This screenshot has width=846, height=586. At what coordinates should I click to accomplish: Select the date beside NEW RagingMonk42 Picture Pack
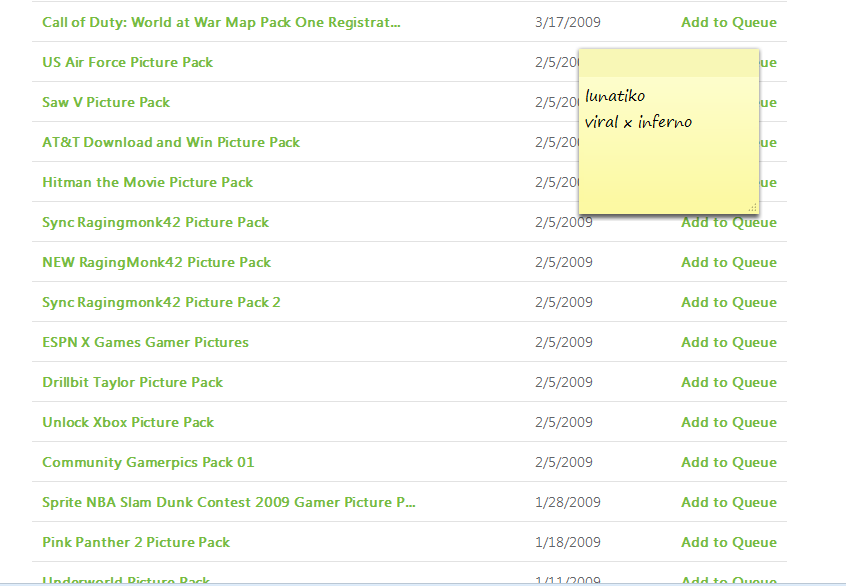564,262
